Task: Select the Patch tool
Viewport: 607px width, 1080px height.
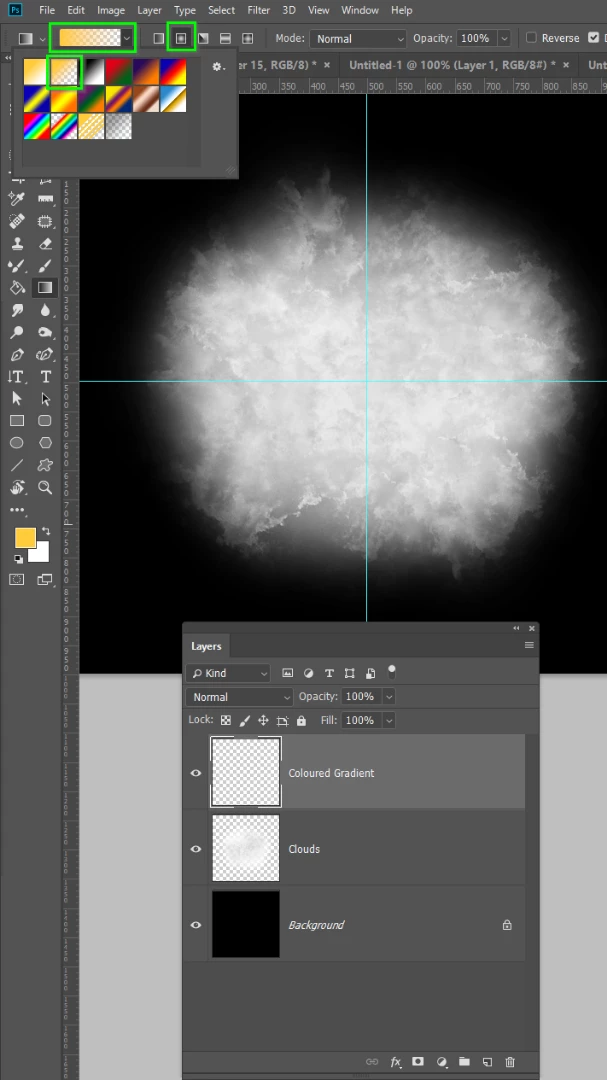Action: tap(45, 222)
